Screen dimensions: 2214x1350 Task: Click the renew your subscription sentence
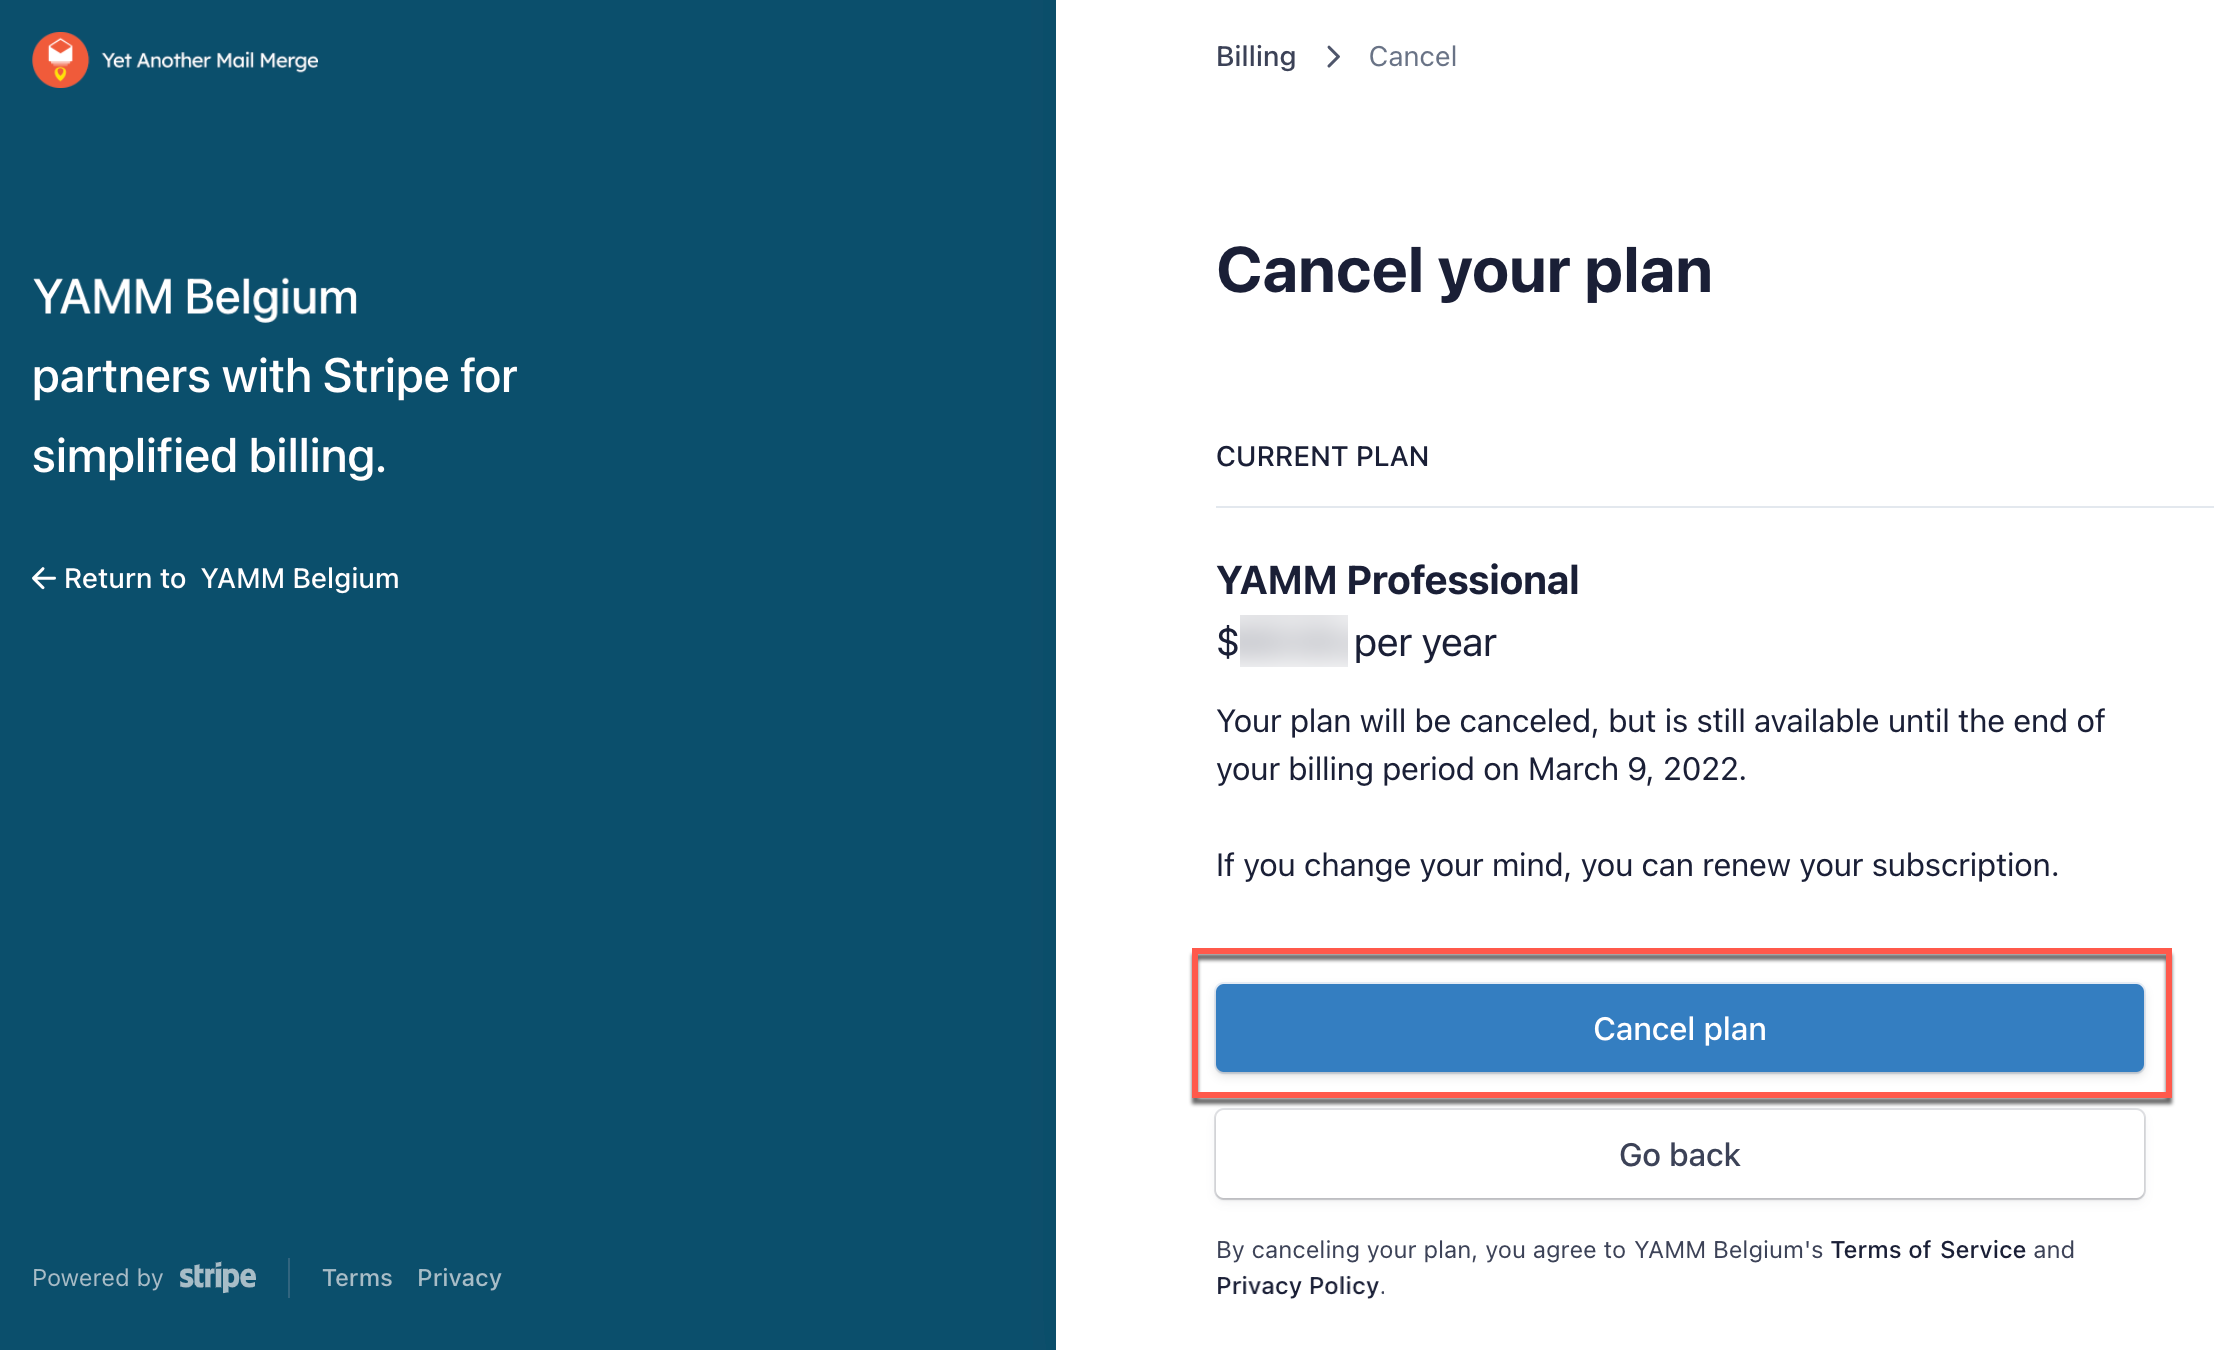(x=1637, y=865)
